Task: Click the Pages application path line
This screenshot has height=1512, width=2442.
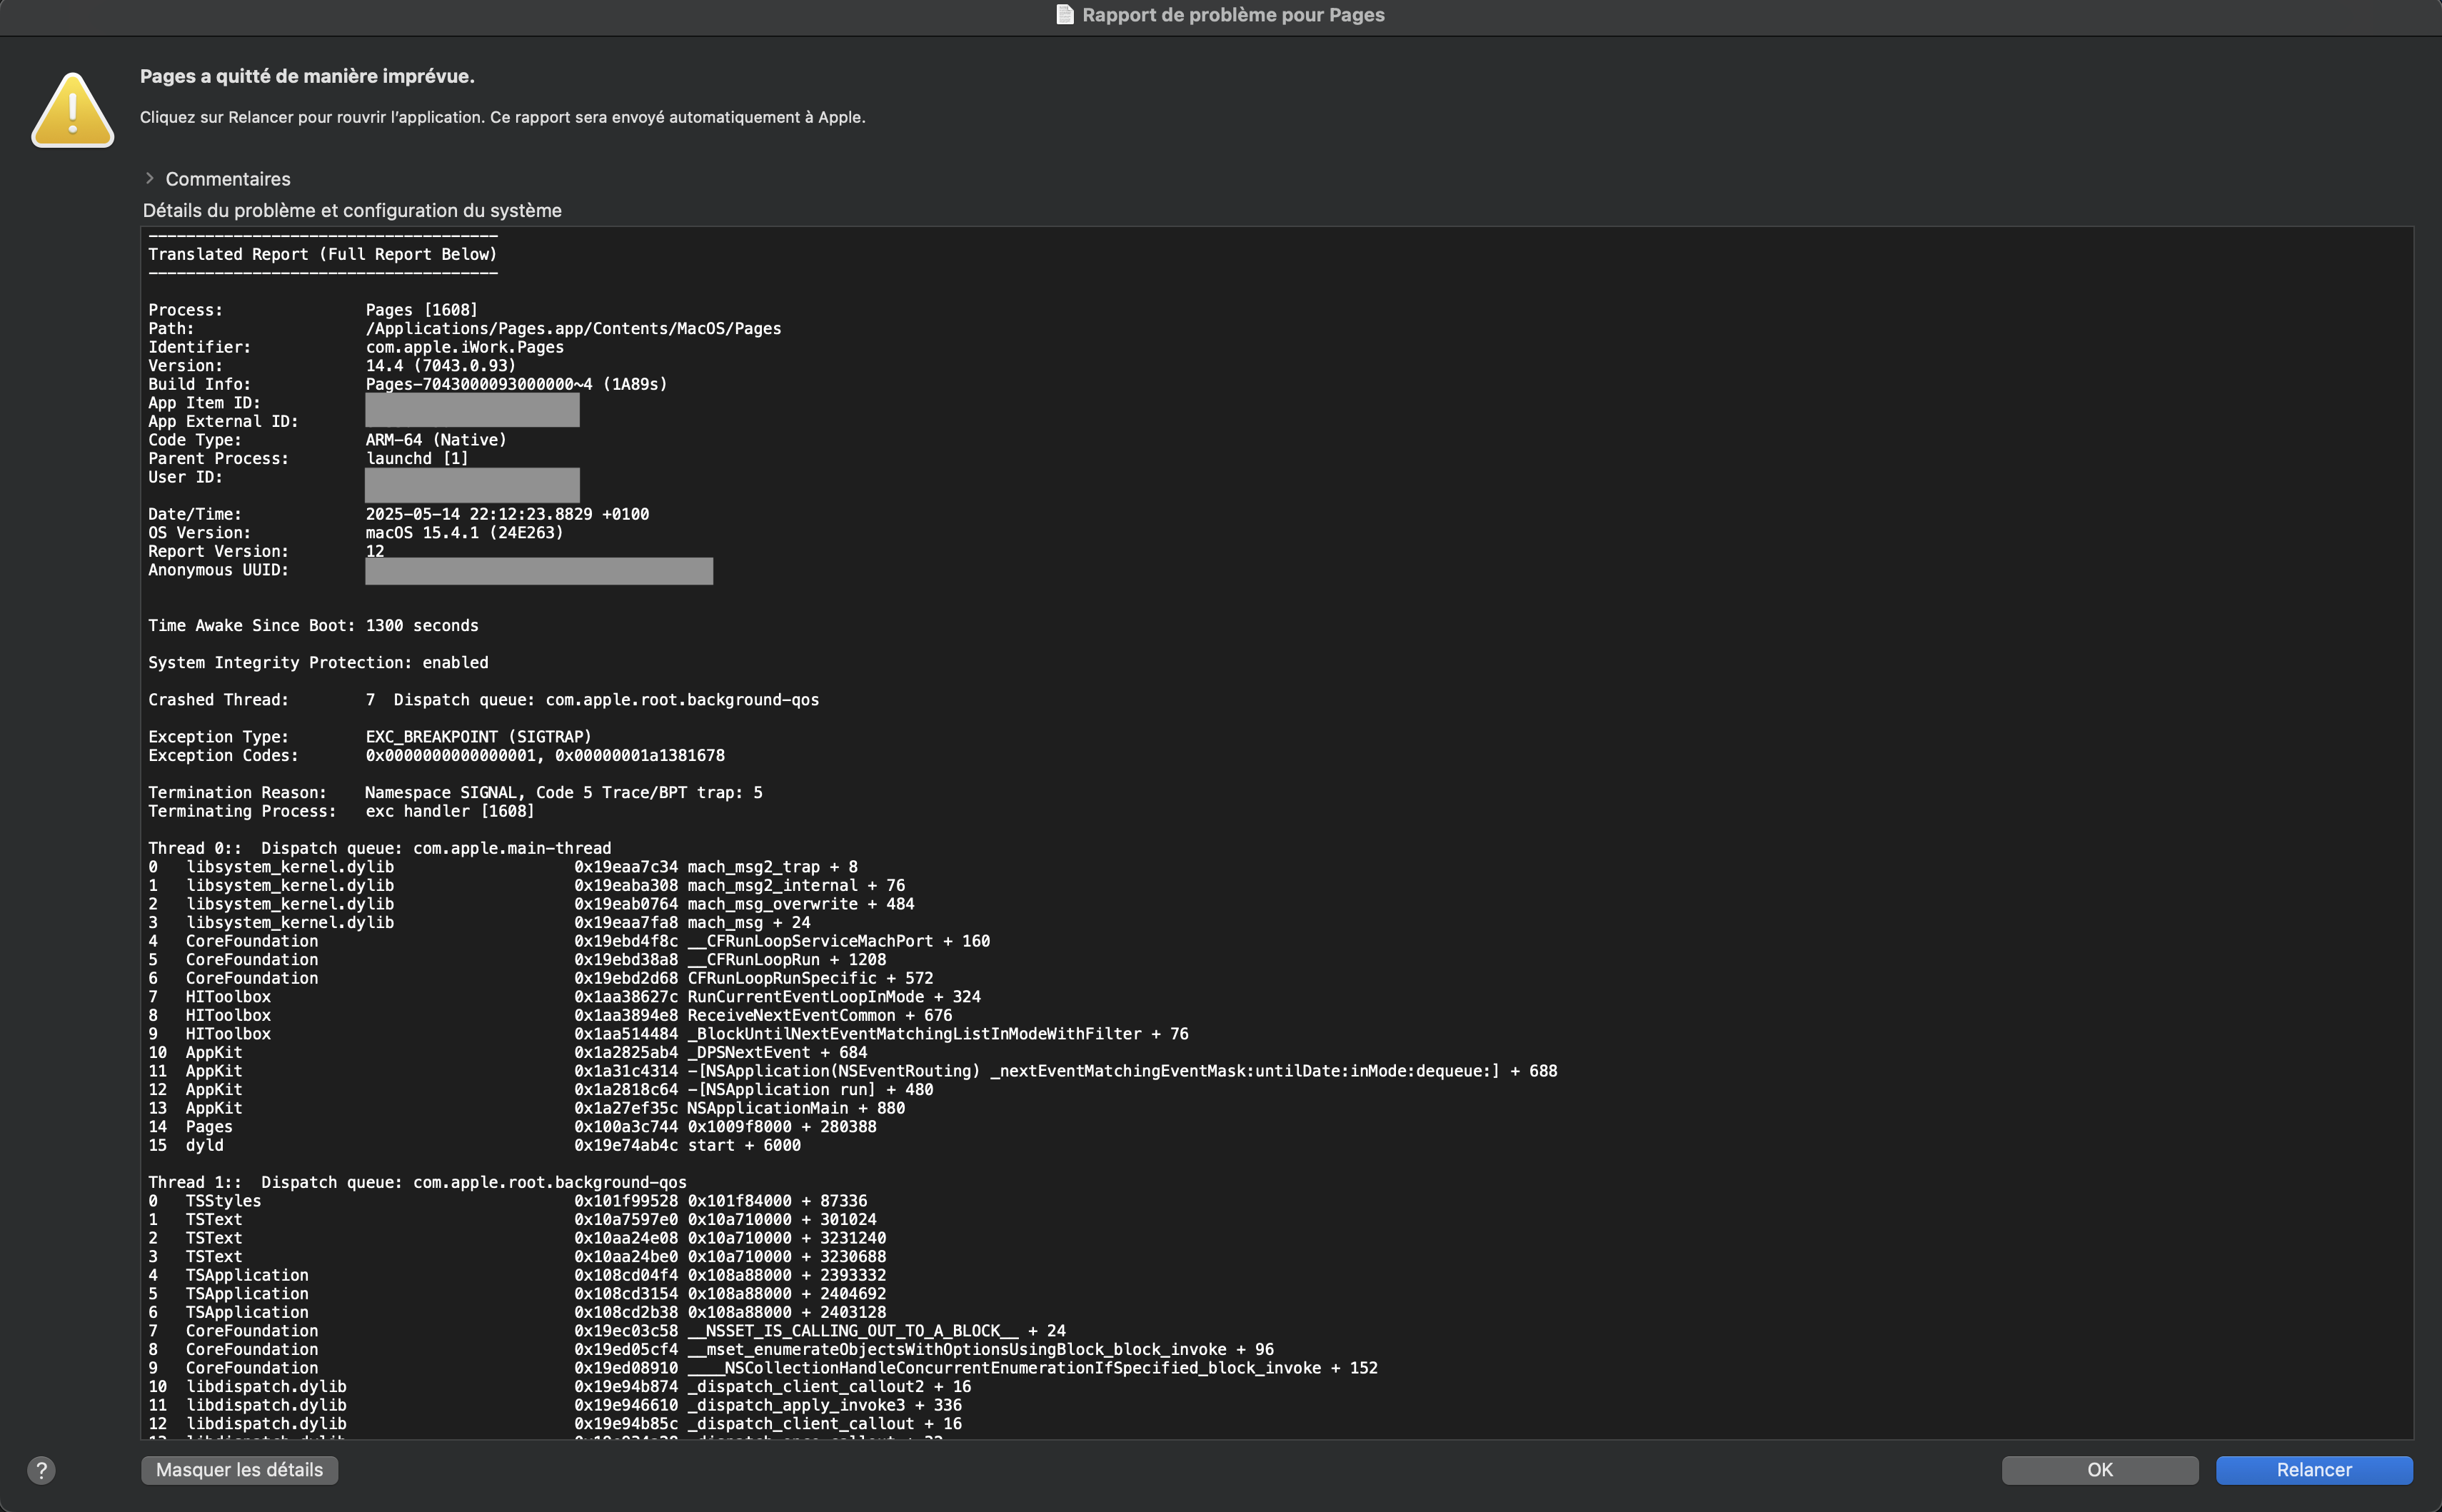Action: pos(573,329)
